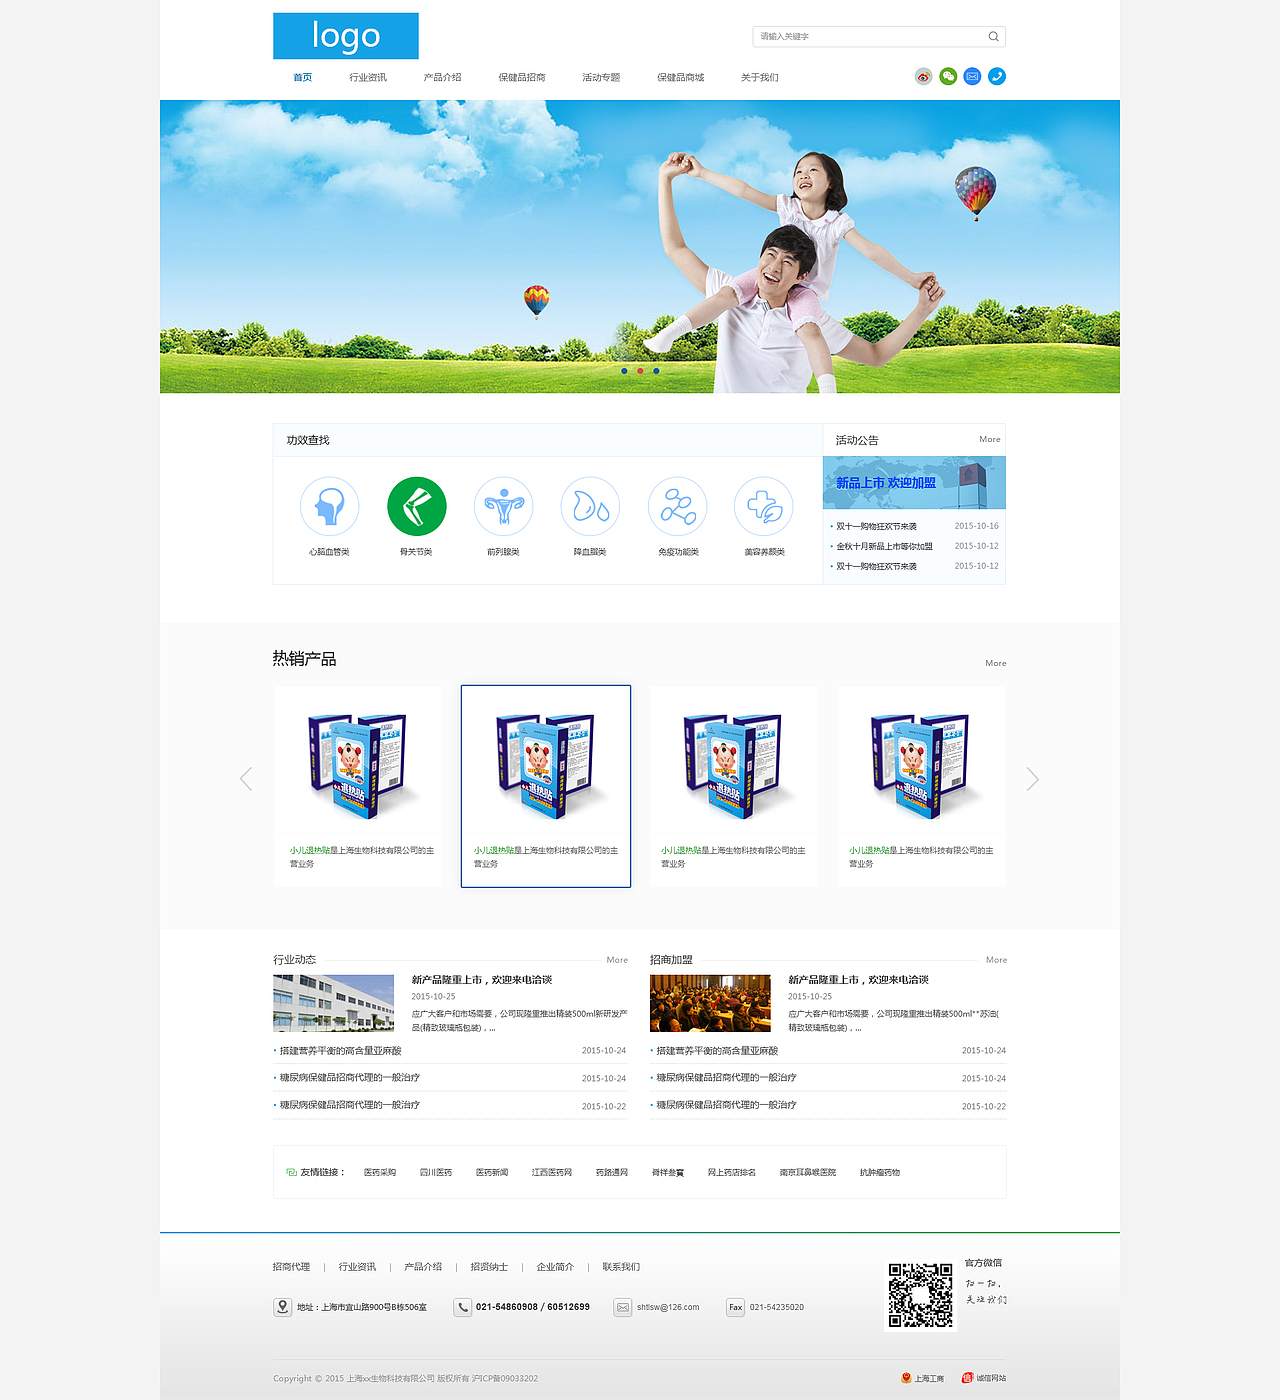The image size is (1280, 1400).
Task: Click the 新产品隆重上市 news headline
Action: tap(480, 980)
